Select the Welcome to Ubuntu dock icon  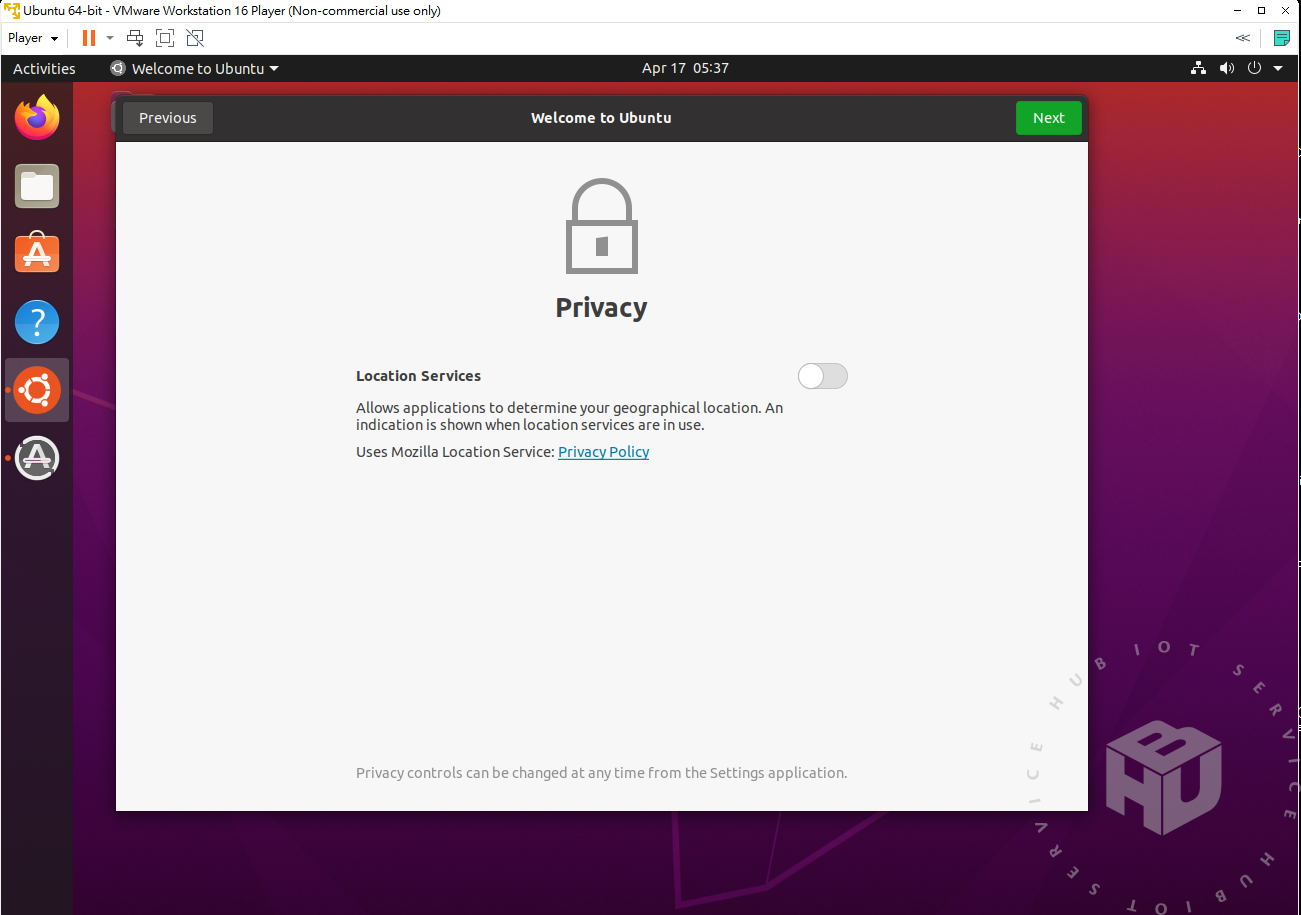tap(37, 390)
